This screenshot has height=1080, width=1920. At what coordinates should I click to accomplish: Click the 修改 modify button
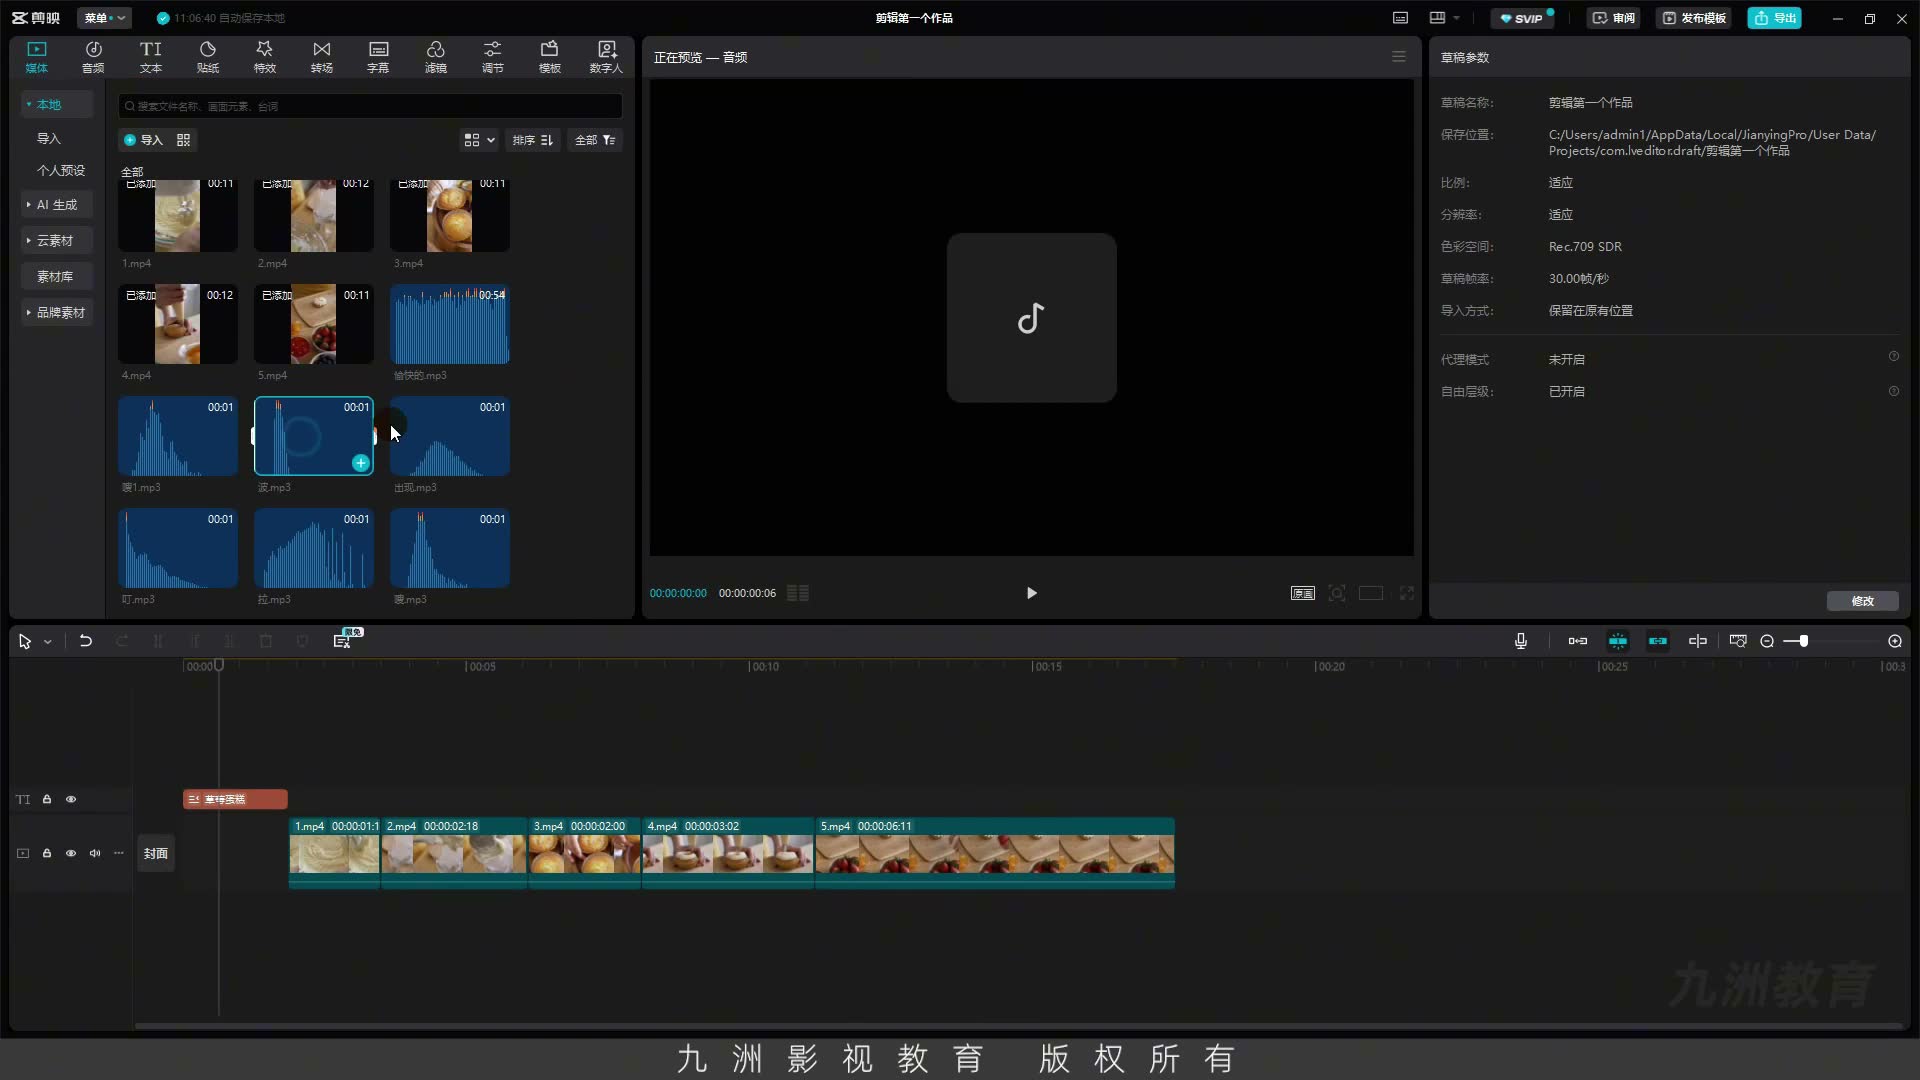pos(1863,601)
